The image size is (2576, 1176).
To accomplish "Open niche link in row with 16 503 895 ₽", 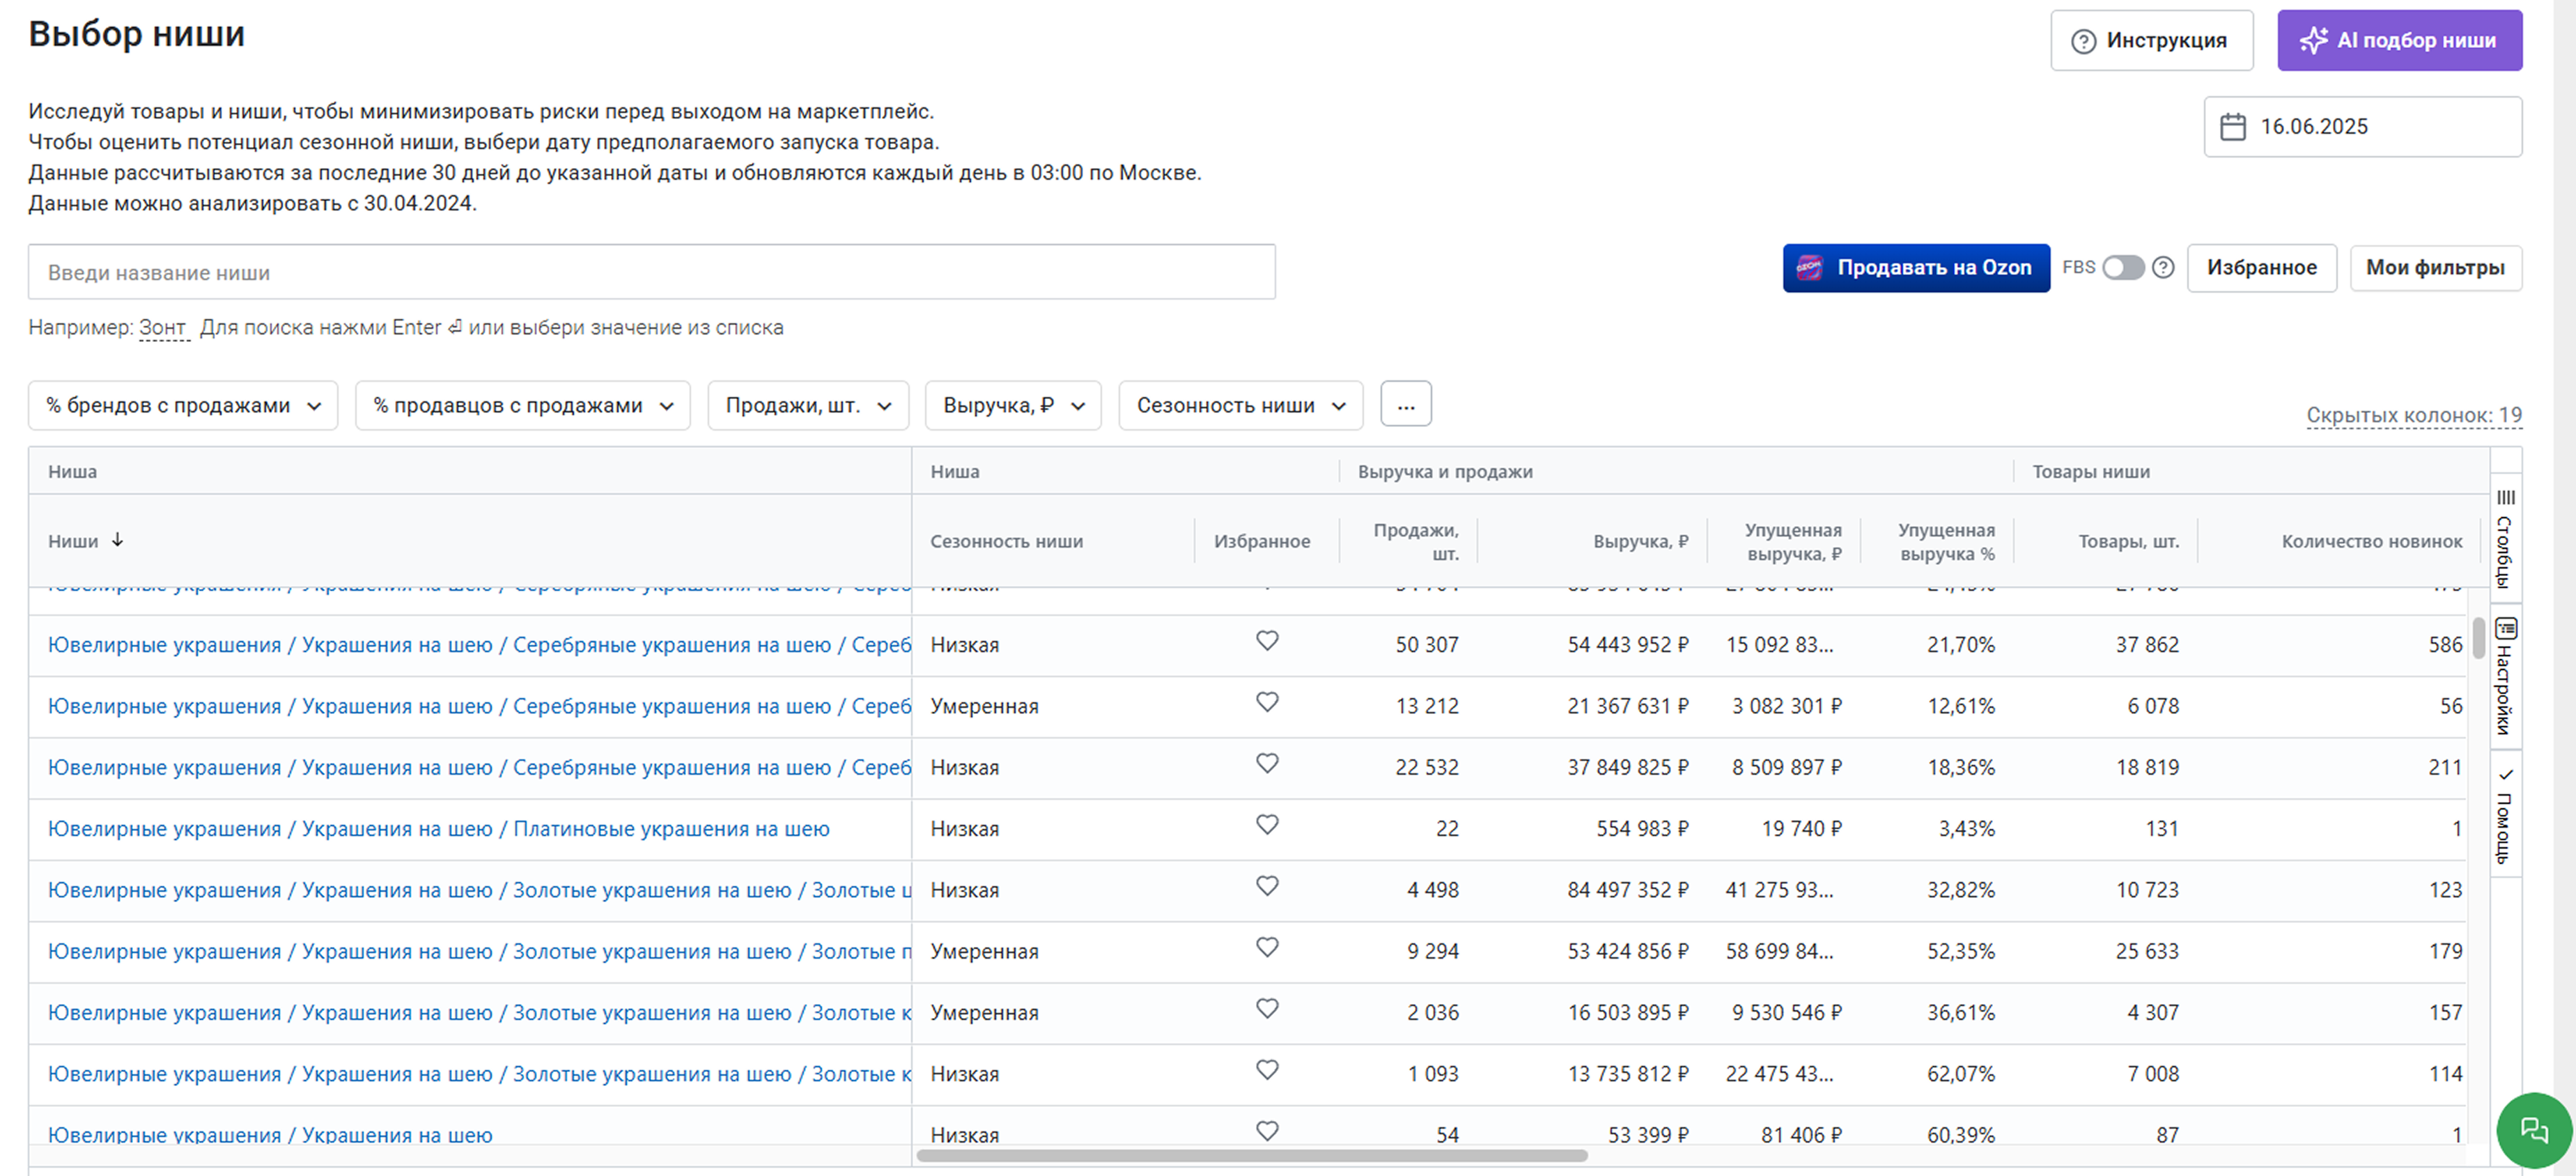I will [x=479, y=1013].
